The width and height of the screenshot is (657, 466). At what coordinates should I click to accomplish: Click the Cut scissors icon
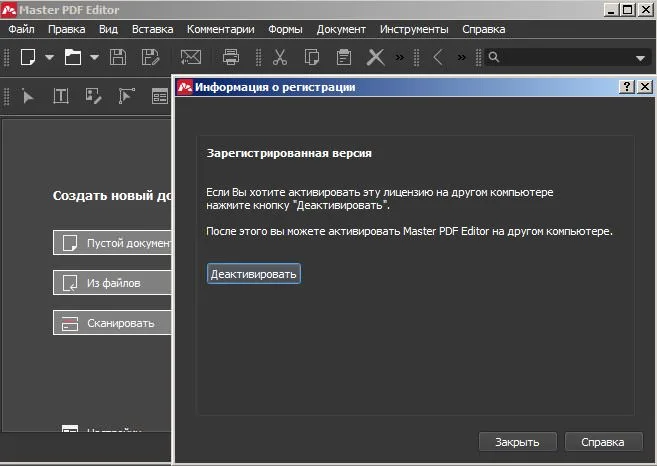pyautogui.click(x=279, y=57)
